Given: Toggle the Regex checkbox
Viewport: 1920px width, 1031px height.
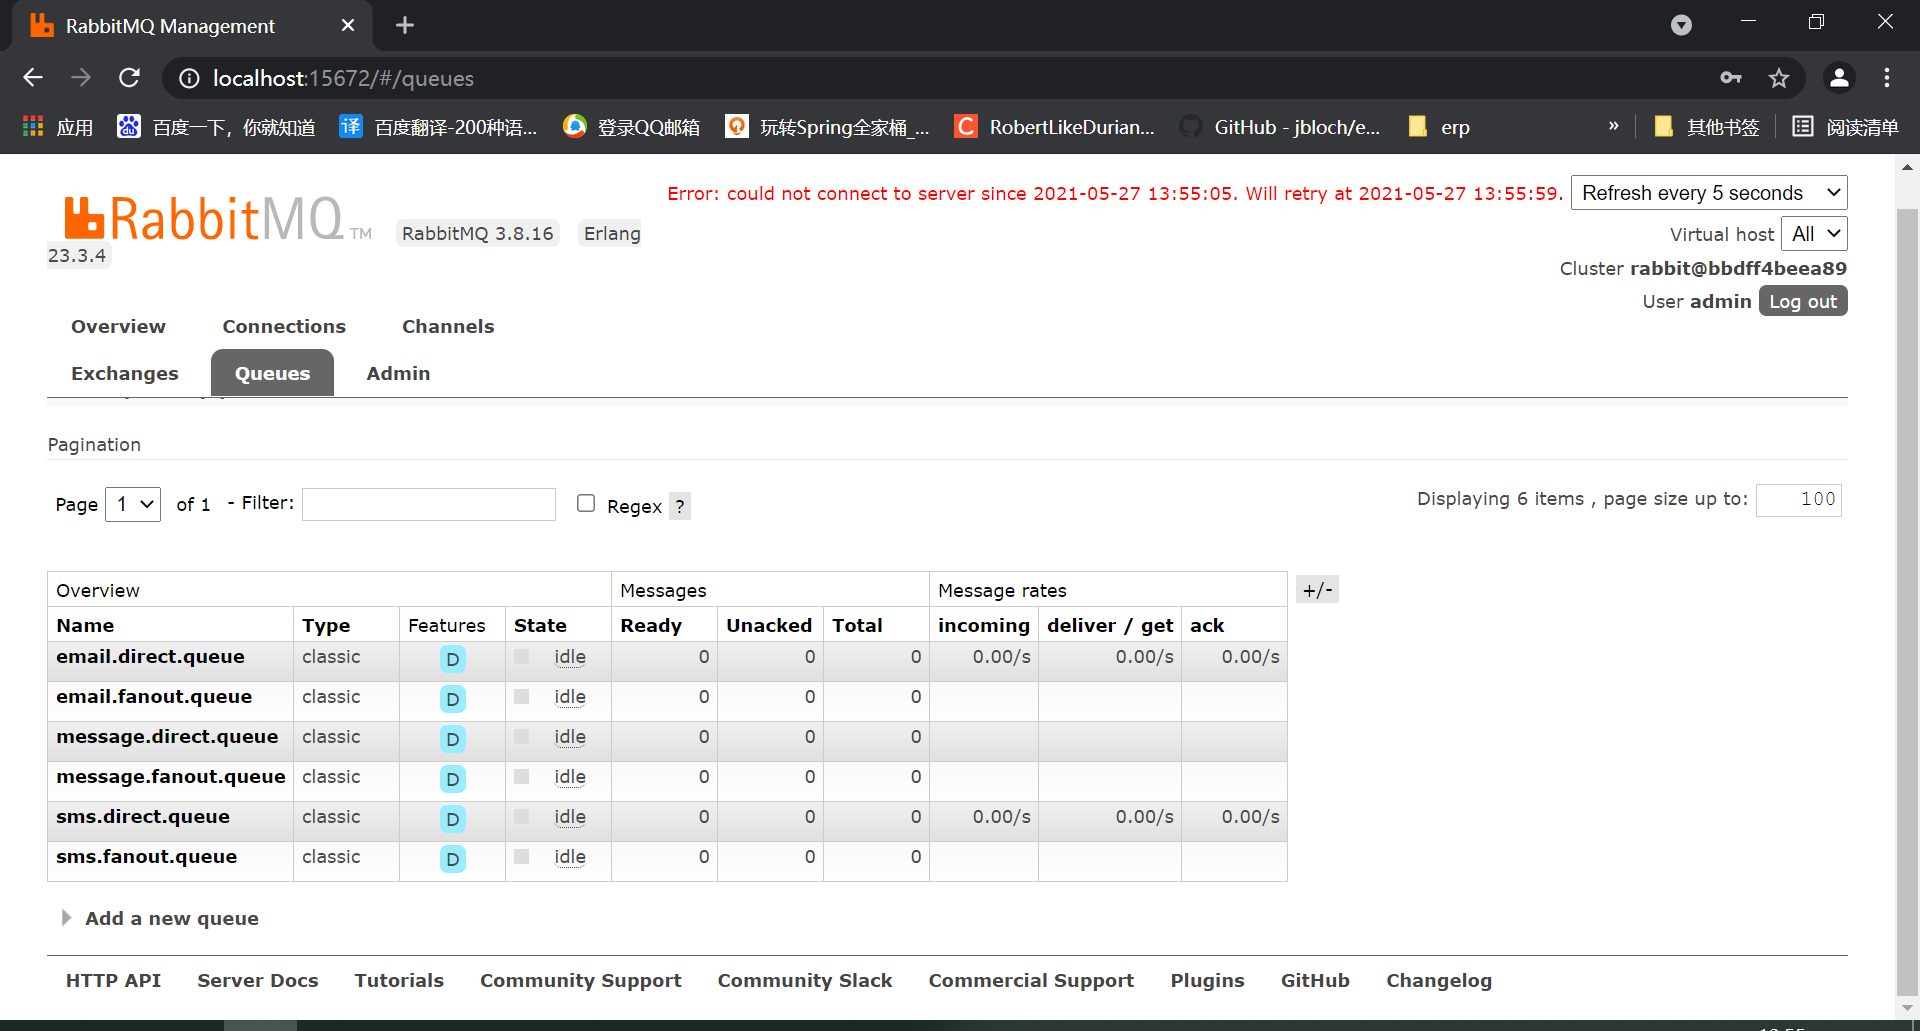Looking at the screenshot, I should [586, 503].
